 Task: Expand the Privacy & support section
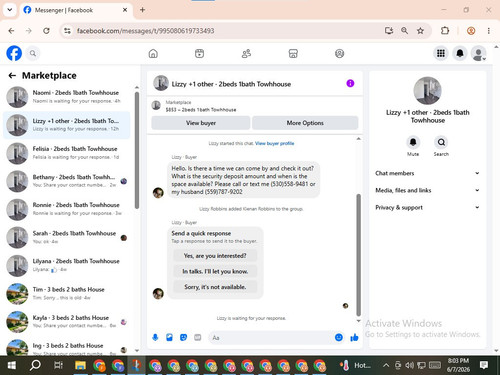pyautogui.click(x=427, y=207)
